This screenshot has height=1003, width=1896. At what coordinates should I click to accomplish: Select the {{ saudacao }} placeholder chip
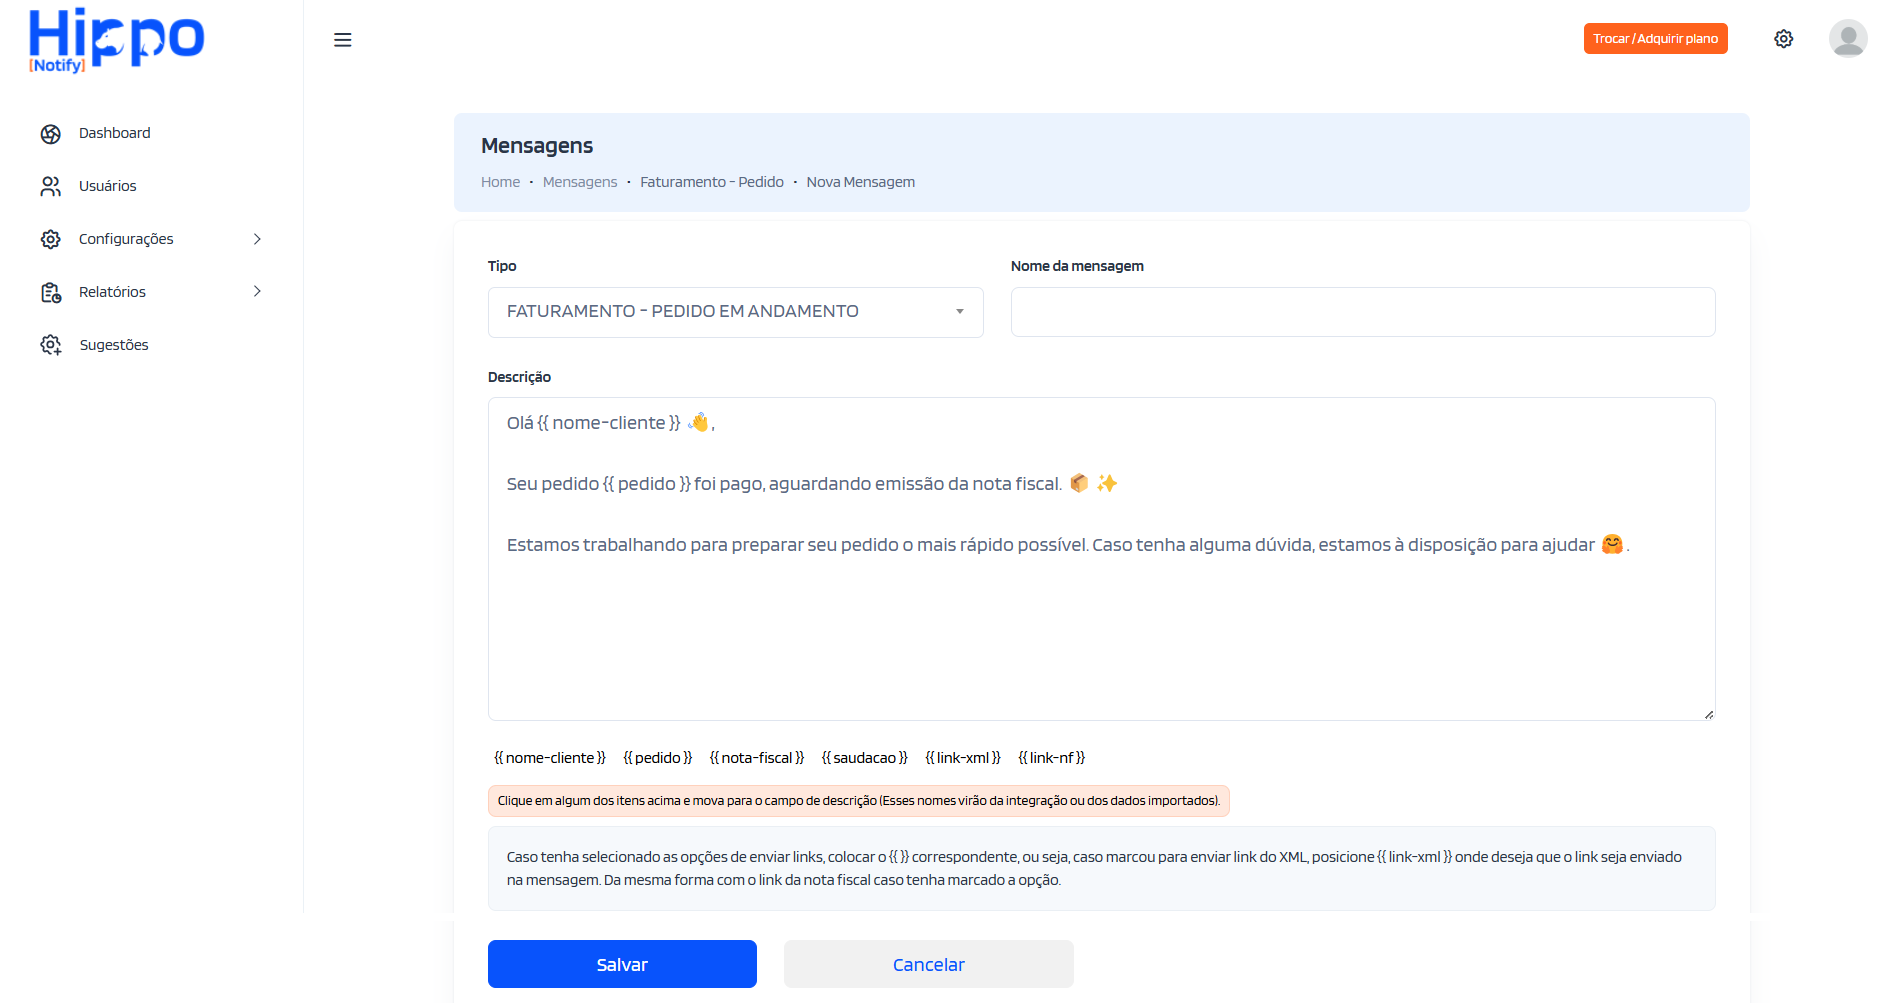(x=864, y=757)
